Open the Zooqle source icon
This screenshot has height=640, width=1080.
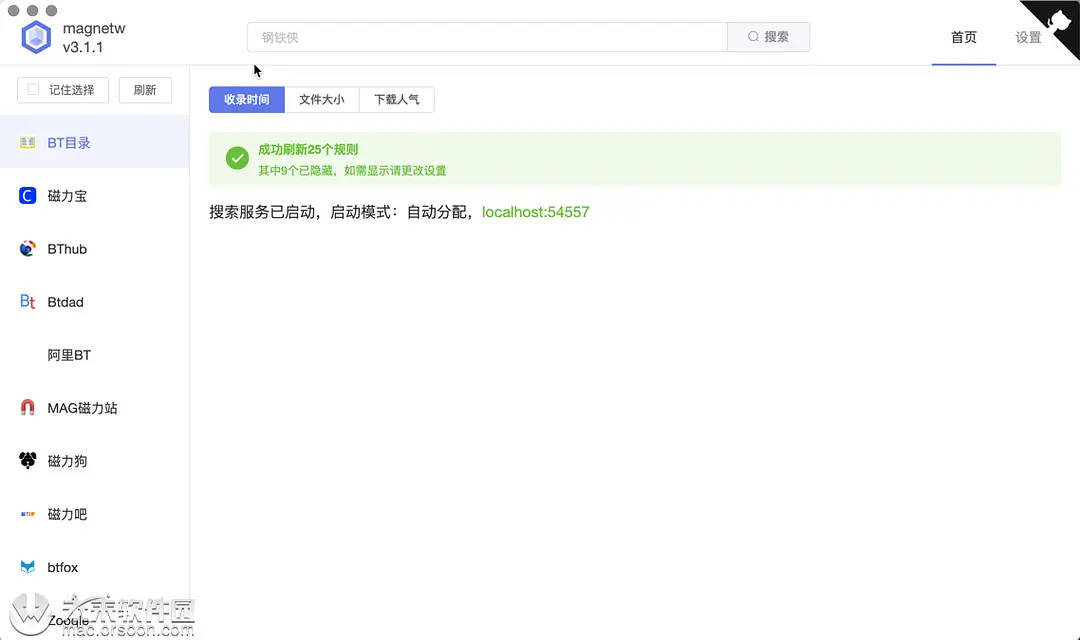pyautogui.click(x=28, y=620)
